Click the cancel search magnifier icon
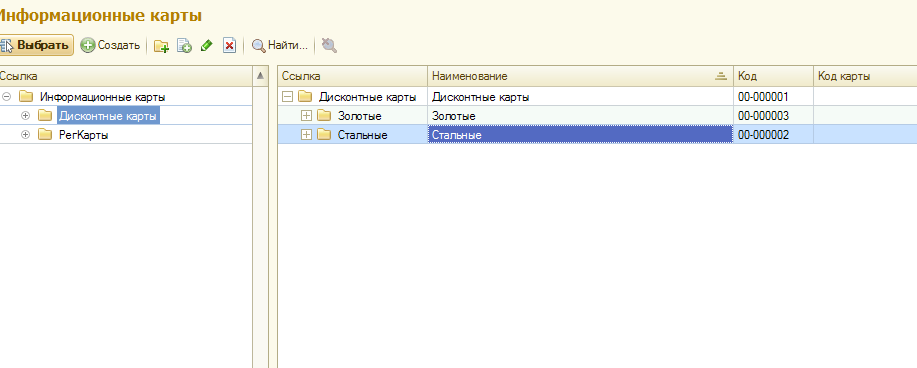The image size is (917, 368). pos(329,45)
